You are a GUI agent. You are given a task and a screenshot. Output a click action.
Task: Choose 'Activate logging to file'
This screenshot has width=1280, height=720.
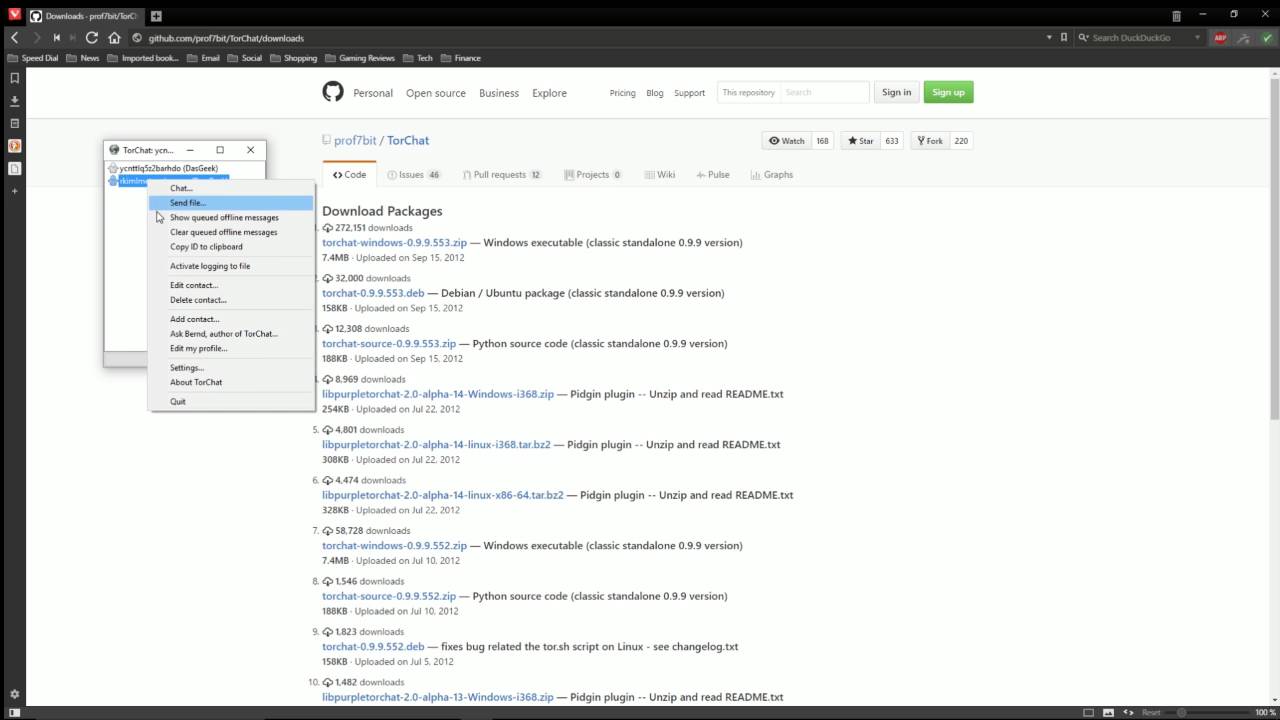231,266
